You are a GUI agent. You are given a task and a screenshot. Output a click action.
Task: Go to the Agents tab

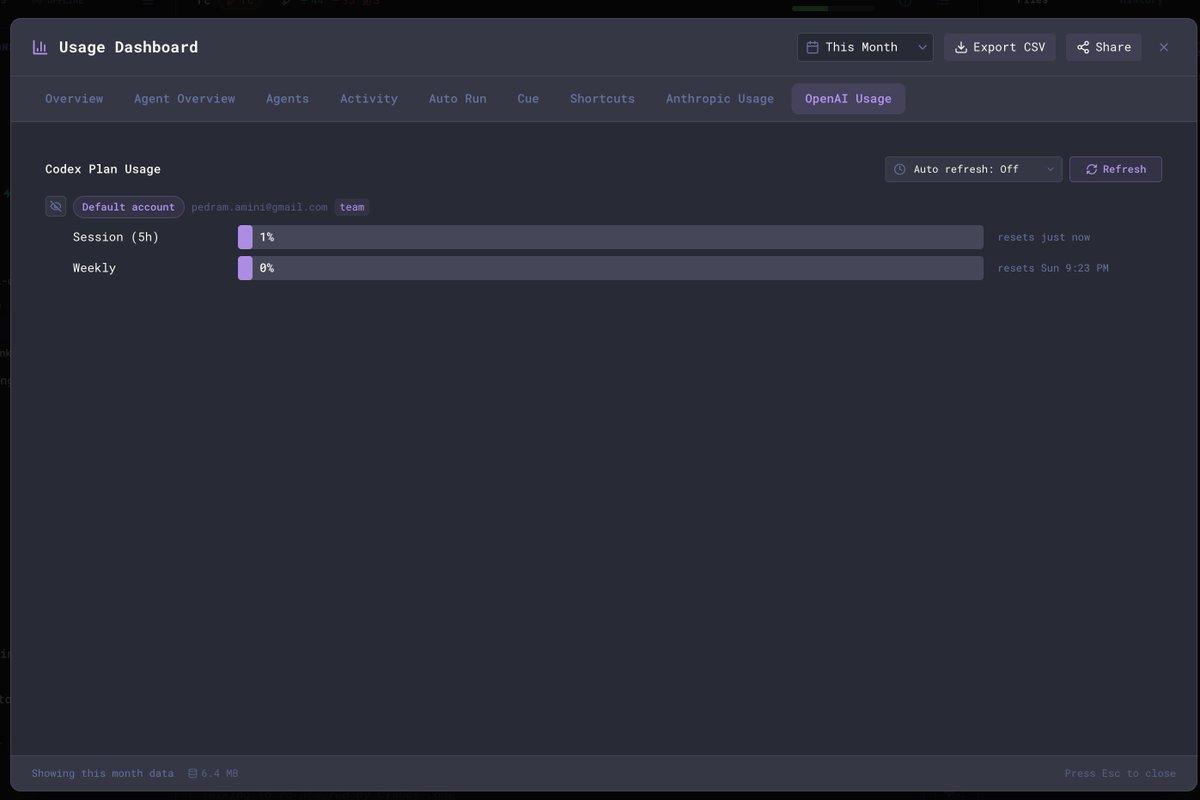(x=287, y=99)
